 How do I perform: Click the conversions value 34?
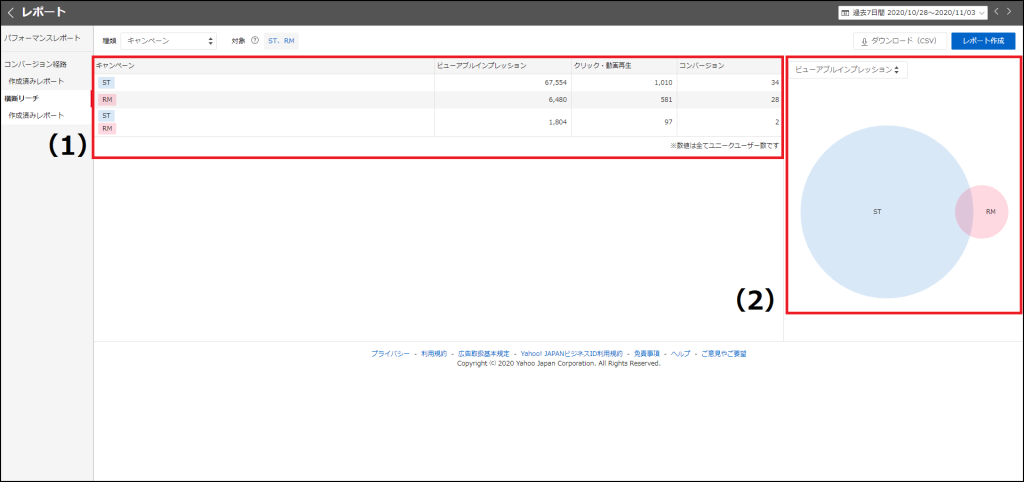(x=775, y=83)
